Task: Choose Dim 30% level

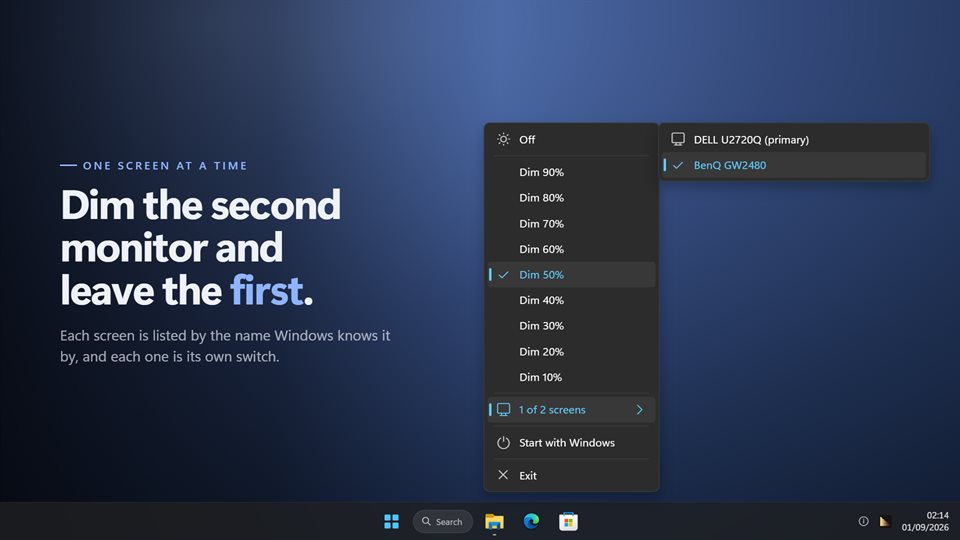Action: pyautogui.click(x=571, y=326)
